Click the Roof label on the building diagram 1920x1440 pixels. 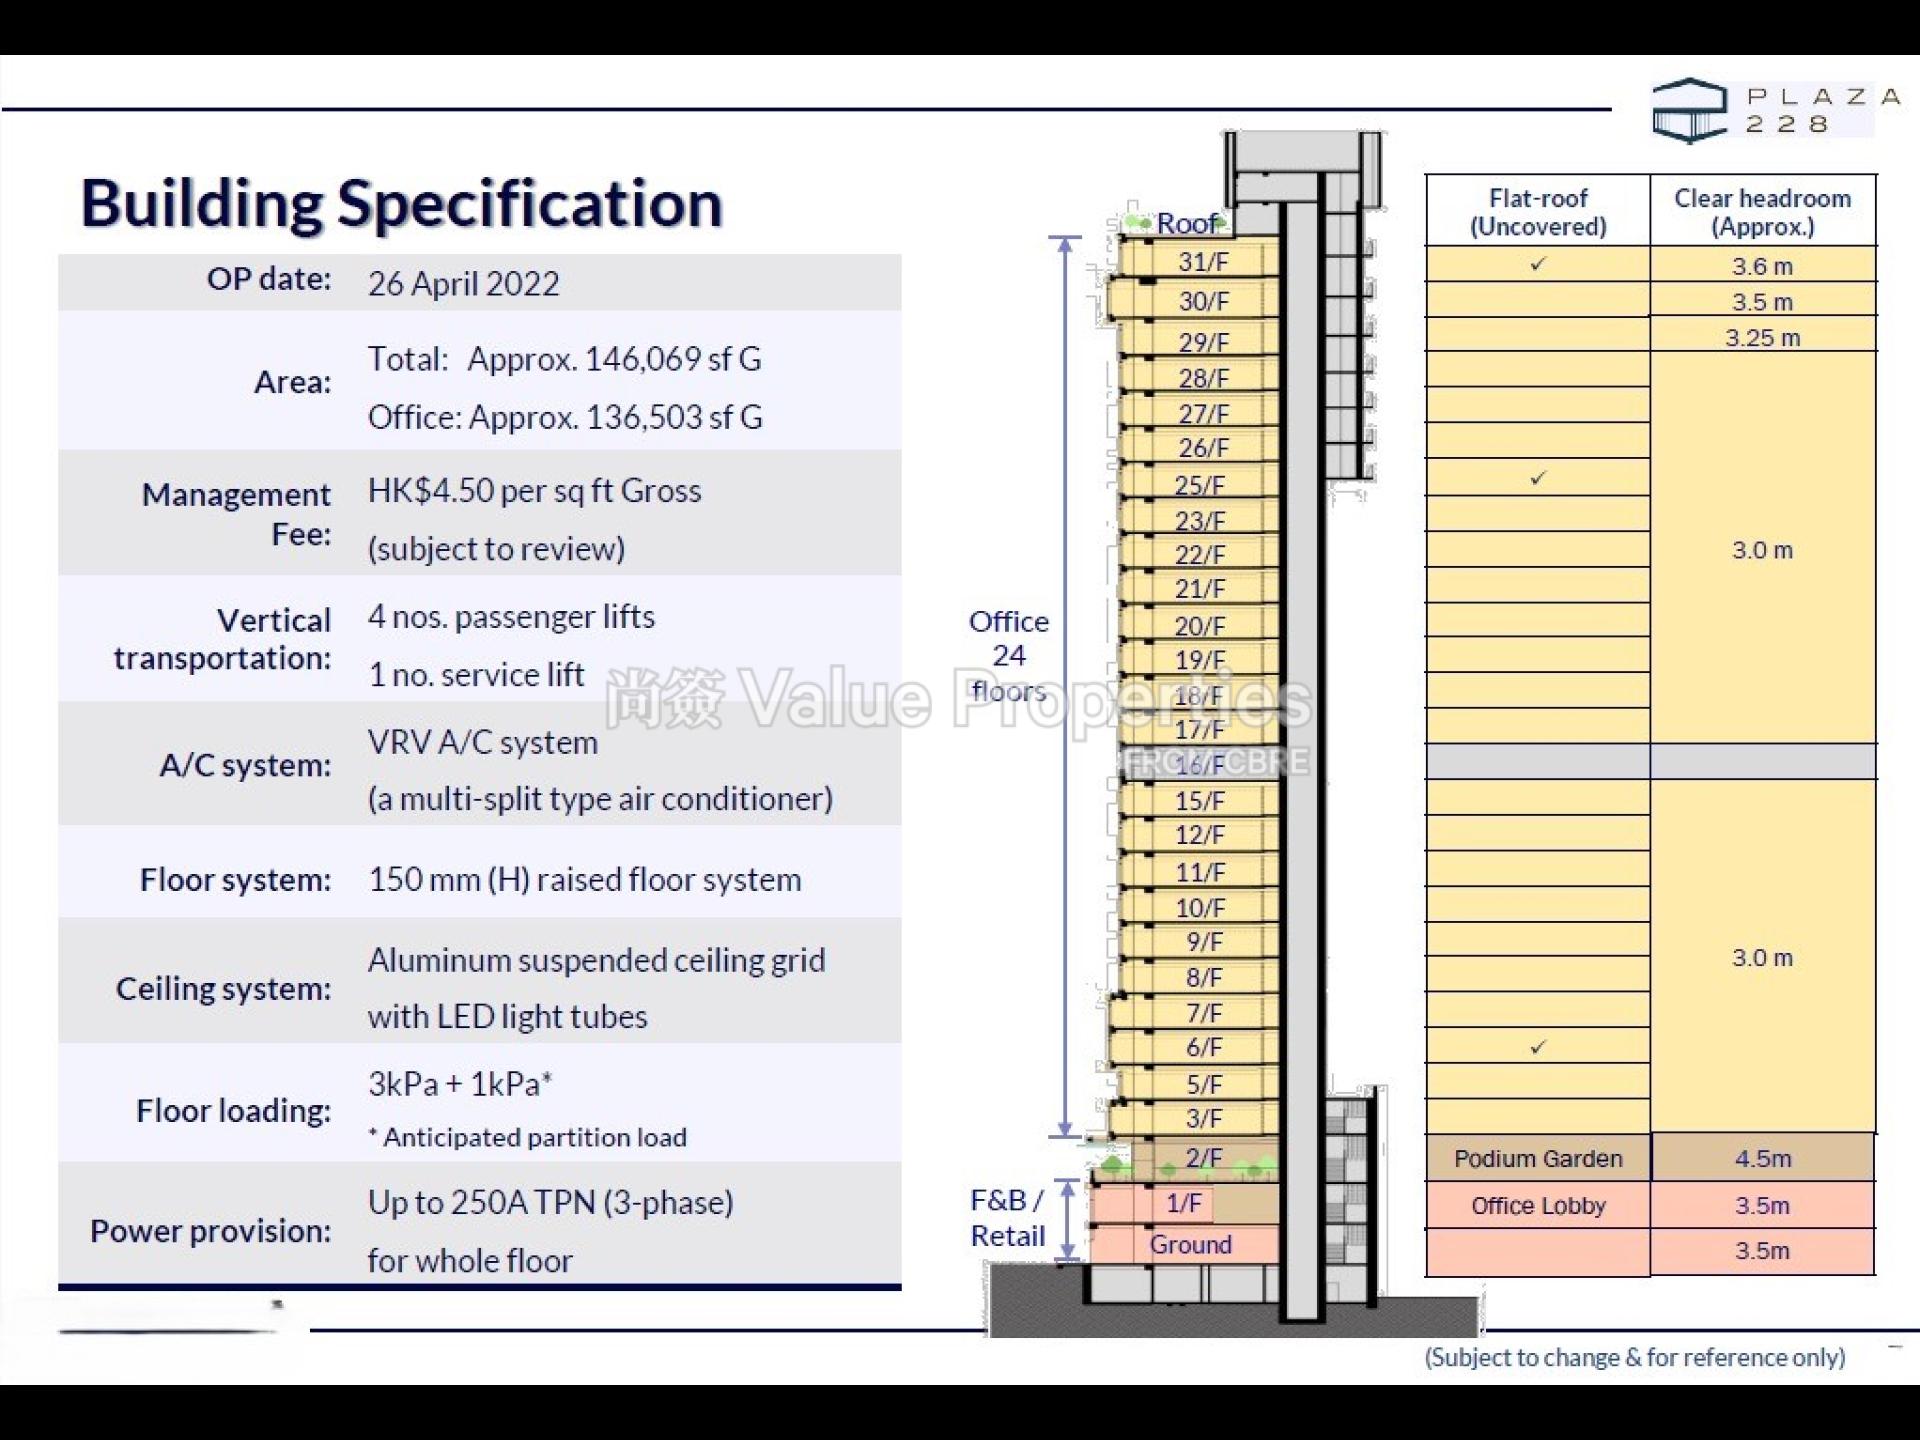[x=1187, y=223]
